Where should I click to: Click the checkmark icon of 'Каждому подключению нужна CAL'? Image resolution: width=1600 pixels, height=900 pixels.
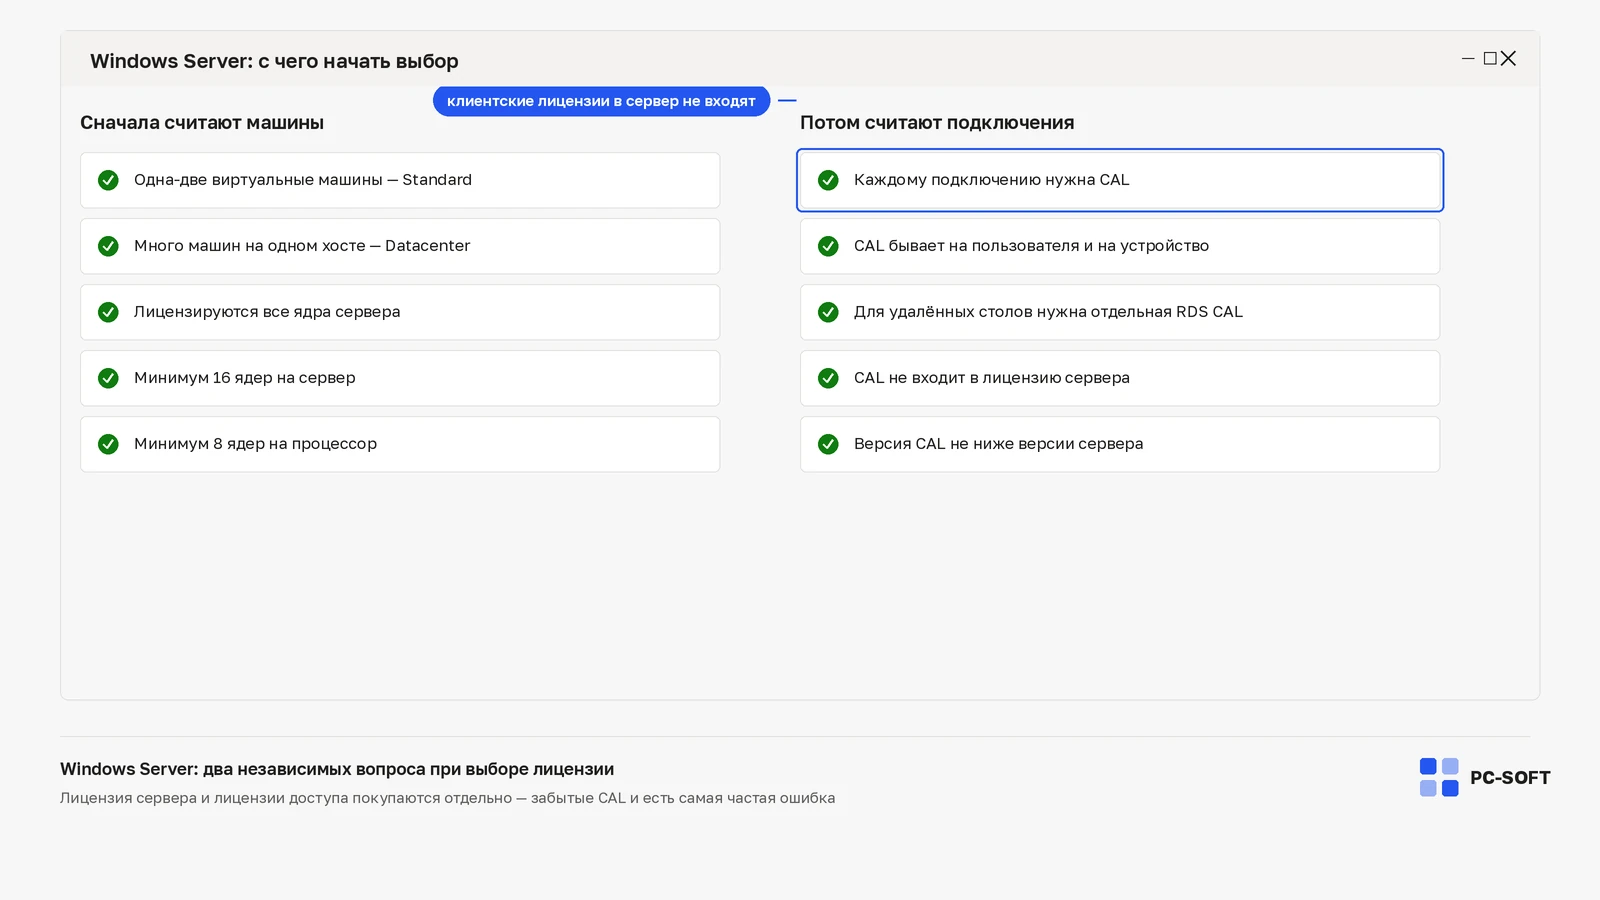coord(828,180)
